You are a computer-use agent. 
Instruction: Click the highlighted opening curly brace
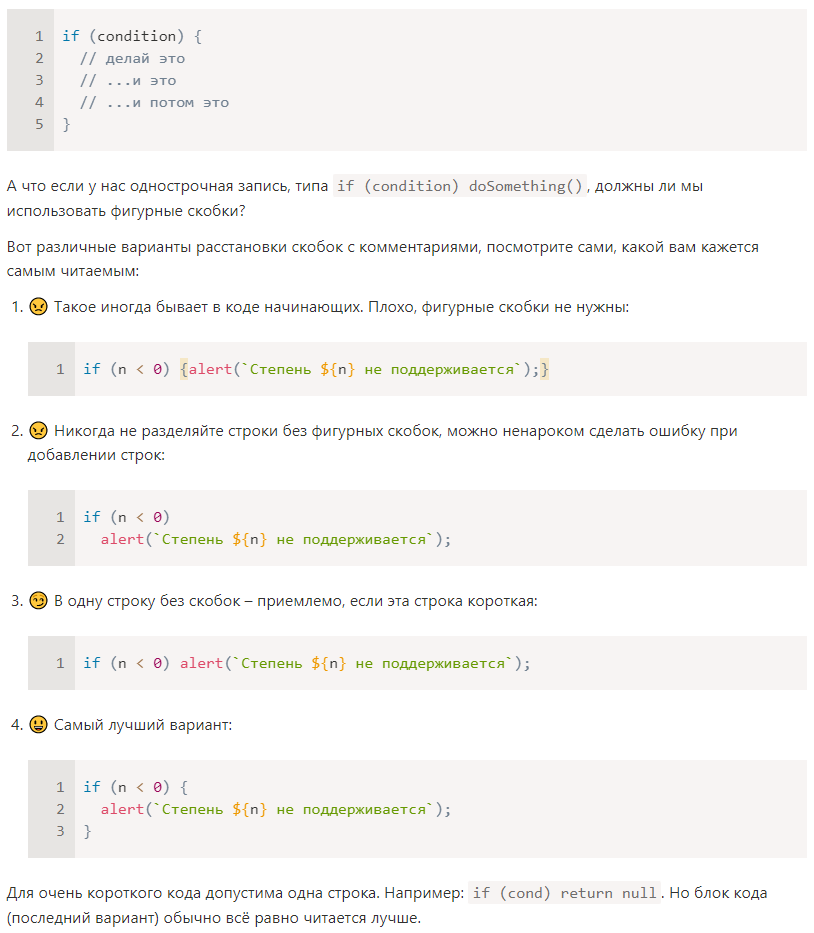(184, 370)
